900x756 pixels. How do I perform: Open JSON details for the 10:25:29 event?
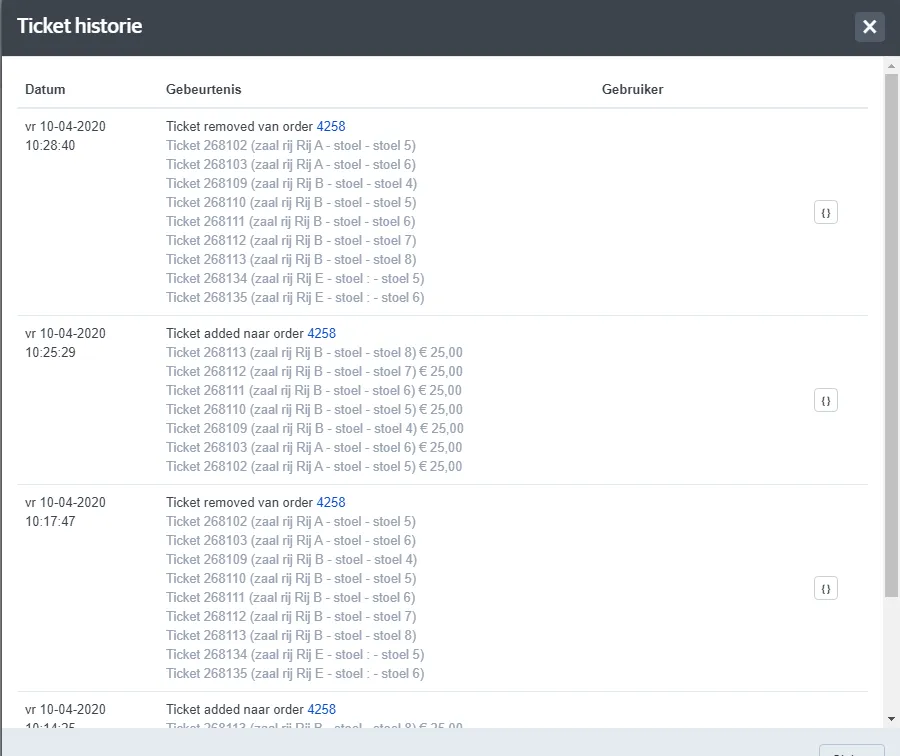click(825, 401)
